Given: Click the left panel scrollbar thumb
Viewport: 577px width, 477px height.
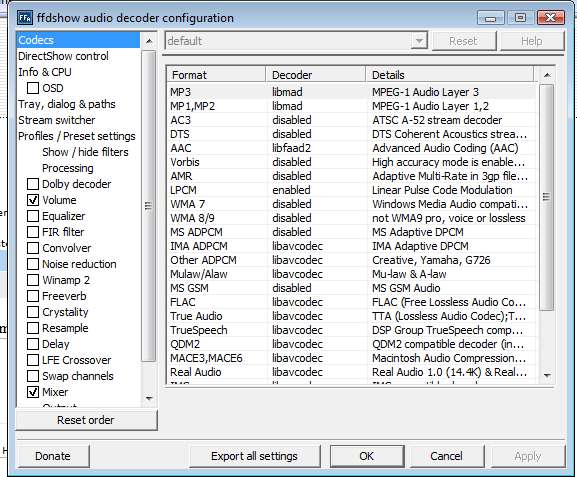Looking at the screenshot, I should [149, 206].
